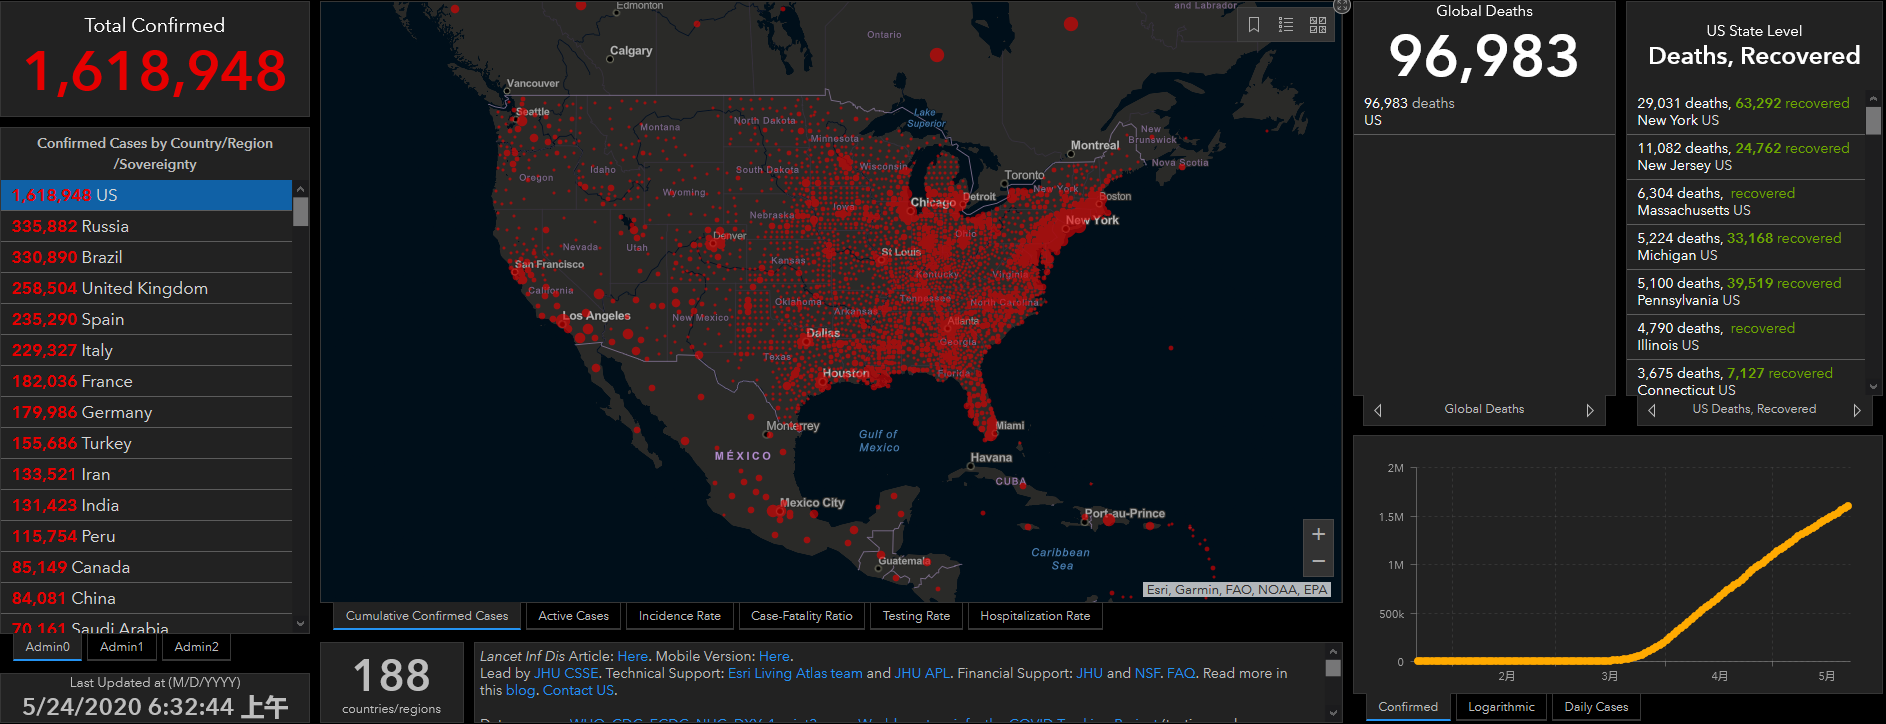The height and width of the screenshot is (724, 1886).
Task: Go to next panel after US Deaths, Recovered
Action: click(x=1857, y=410)
